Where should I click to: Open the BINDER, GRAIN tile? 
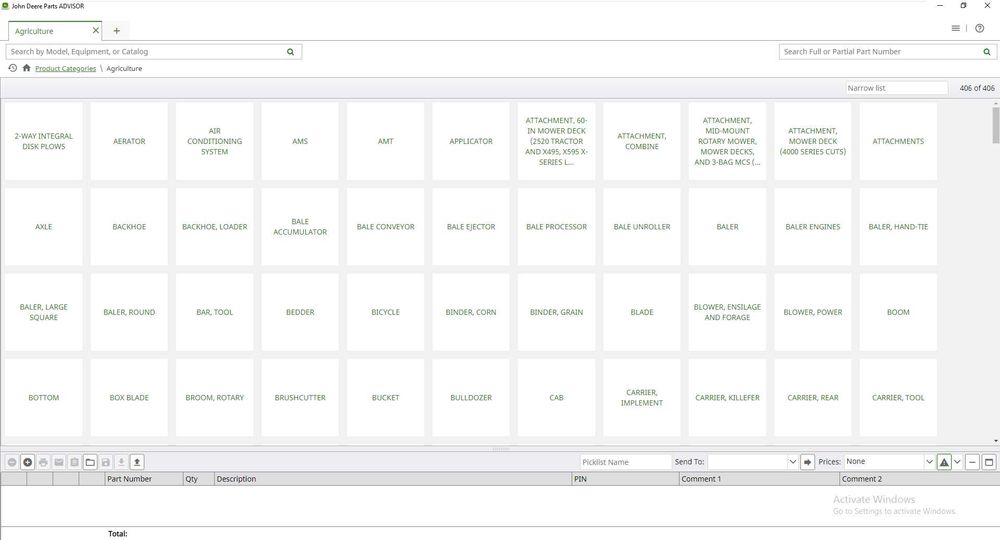coord(556,312)
